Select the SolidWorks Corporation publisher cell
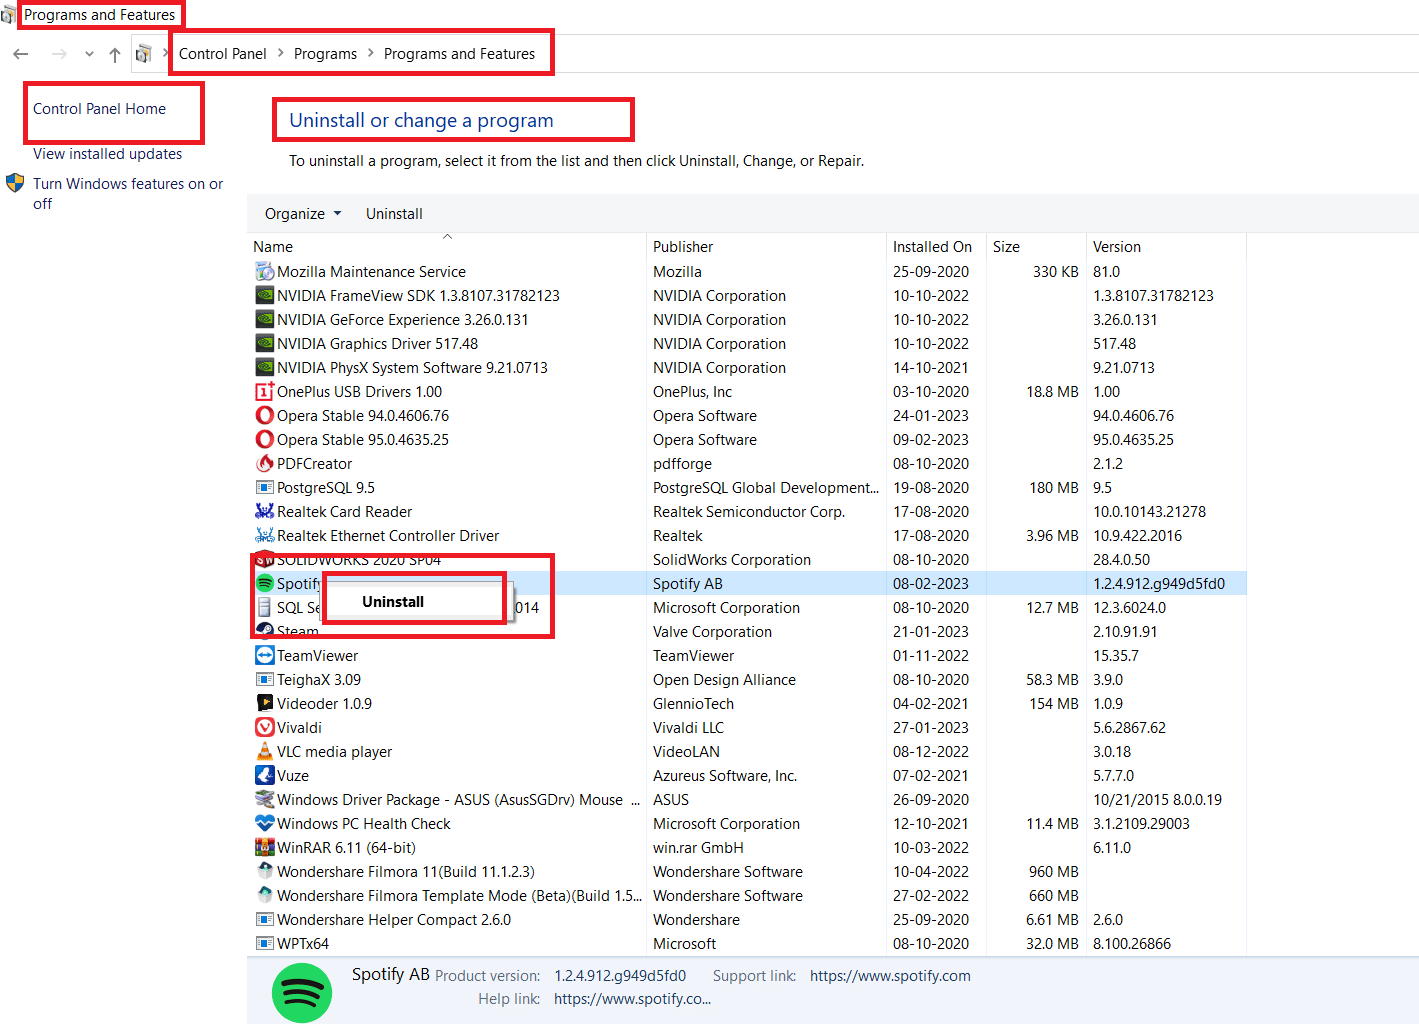Screen dimensions: 1419x1024 click(732, 560)
